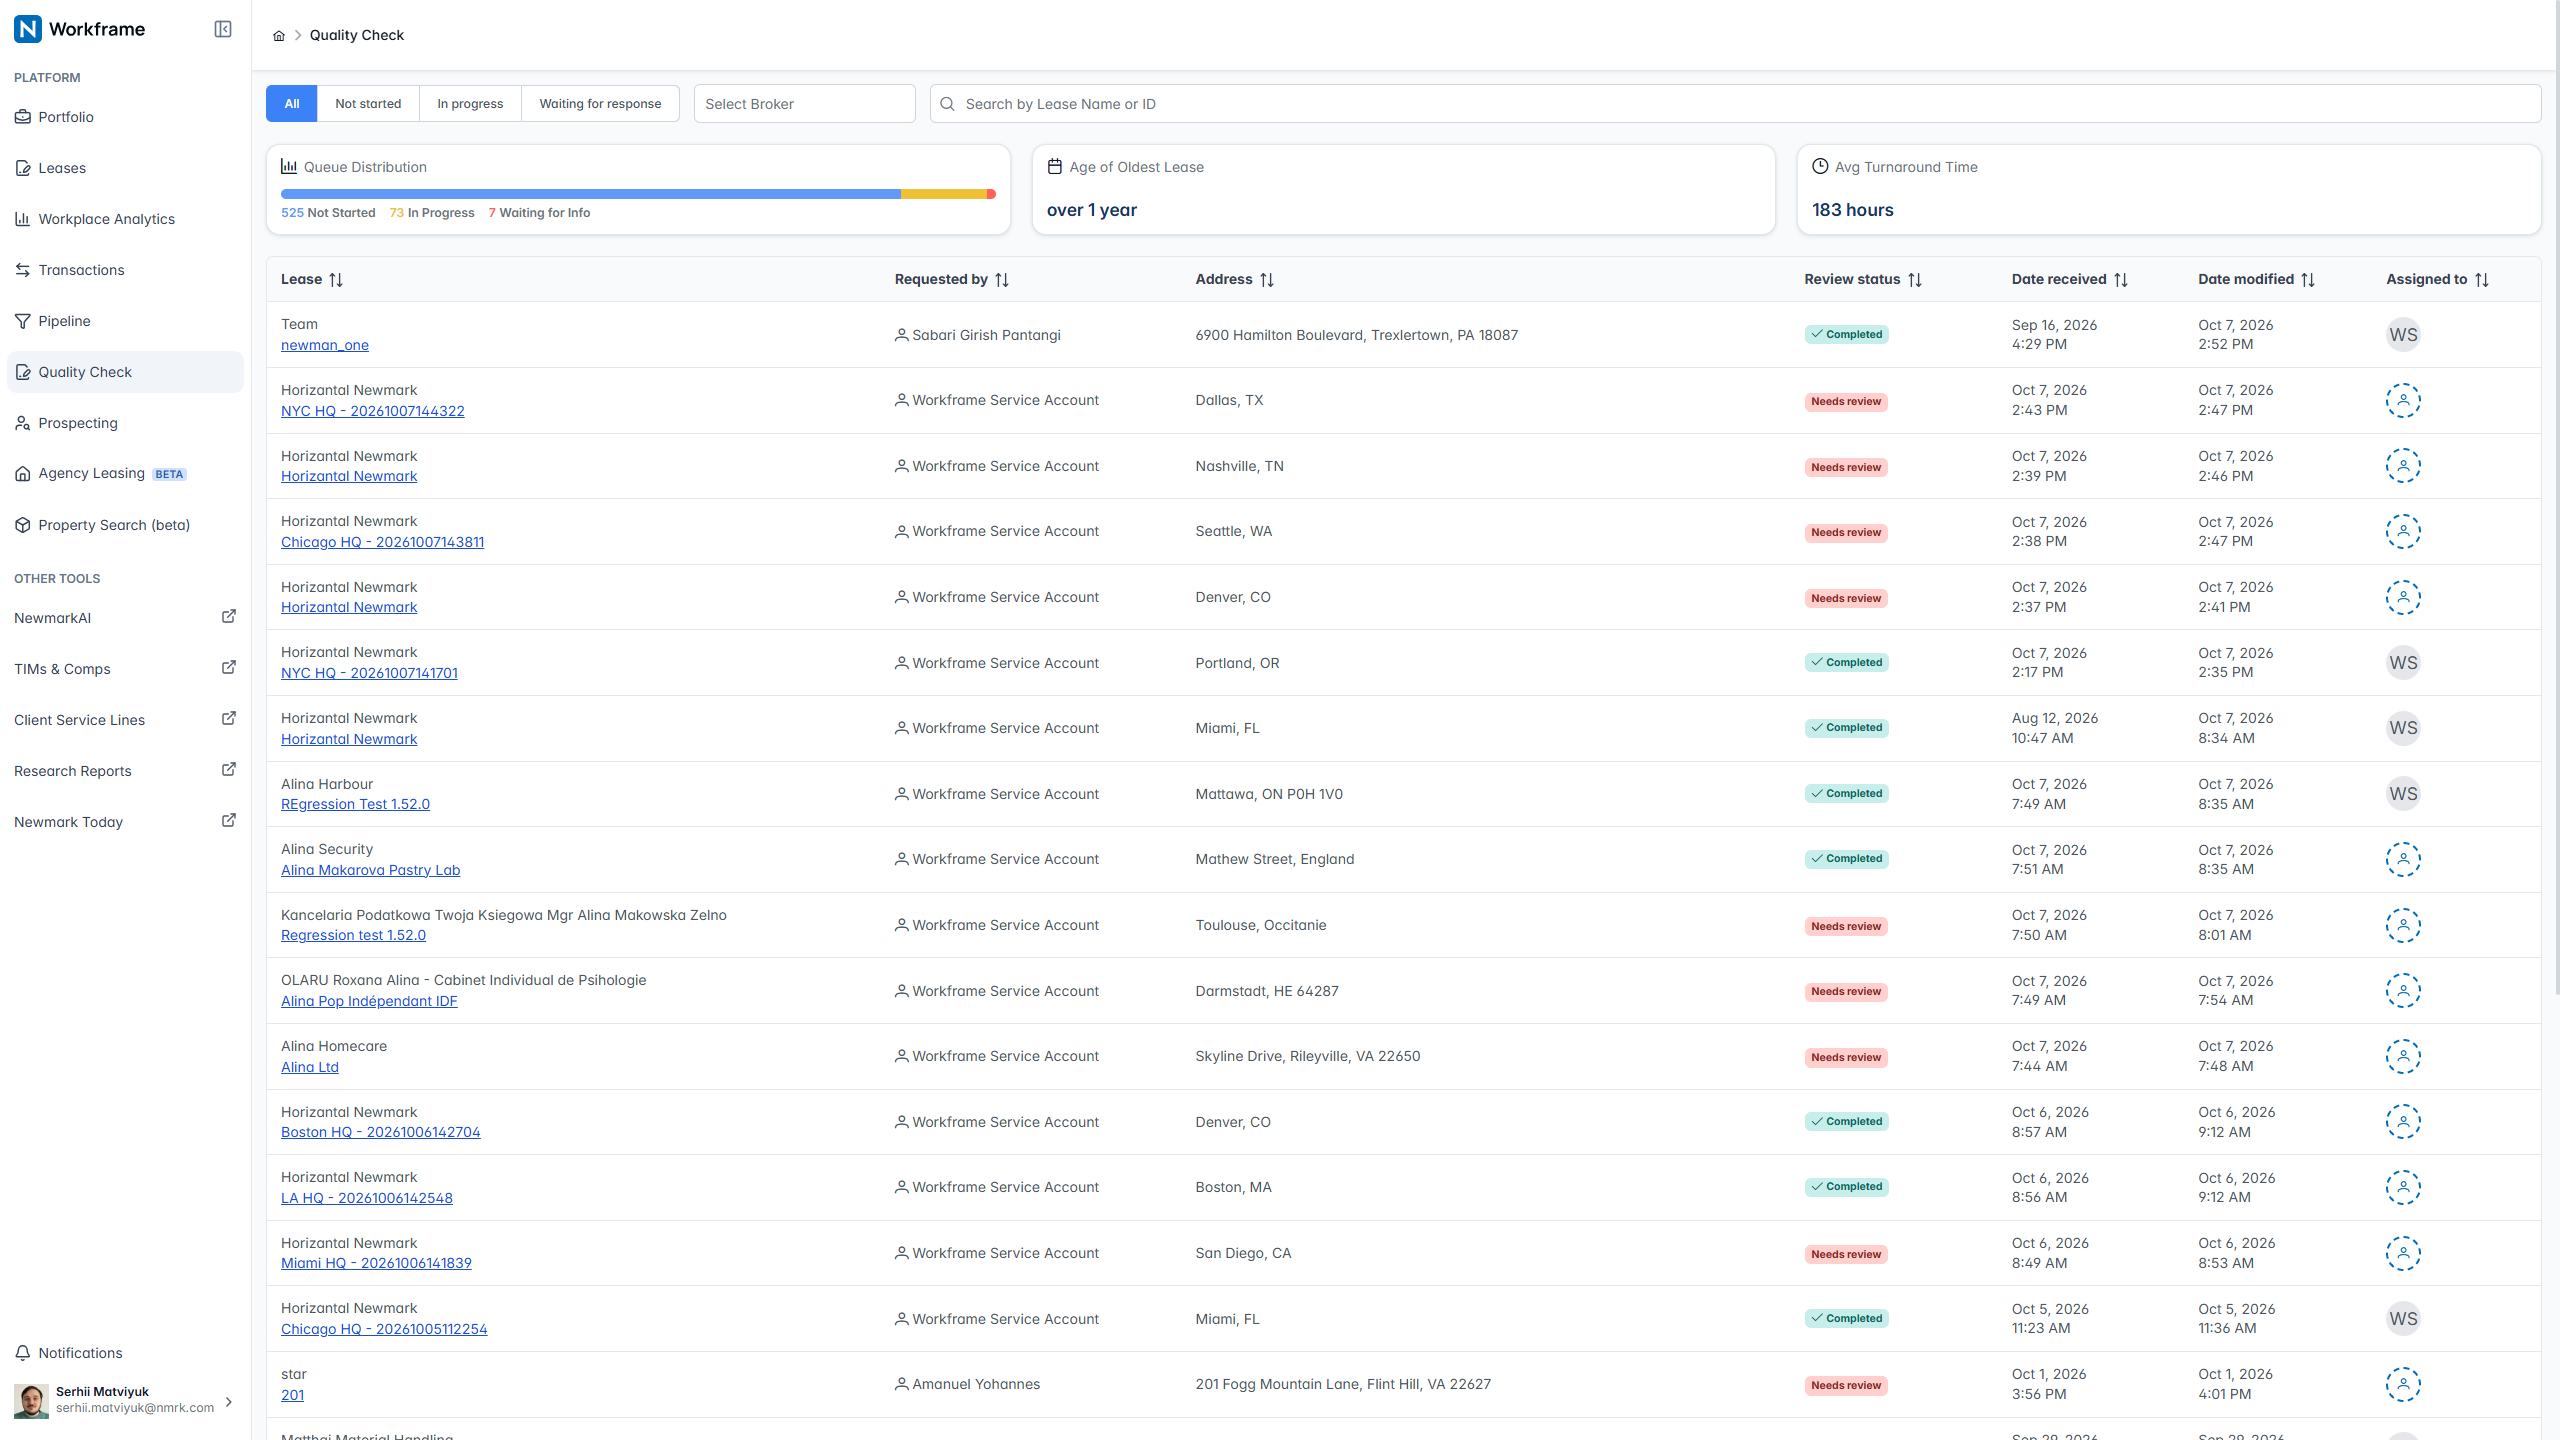
Task: Filter by In progress
Action: (470, 104)
